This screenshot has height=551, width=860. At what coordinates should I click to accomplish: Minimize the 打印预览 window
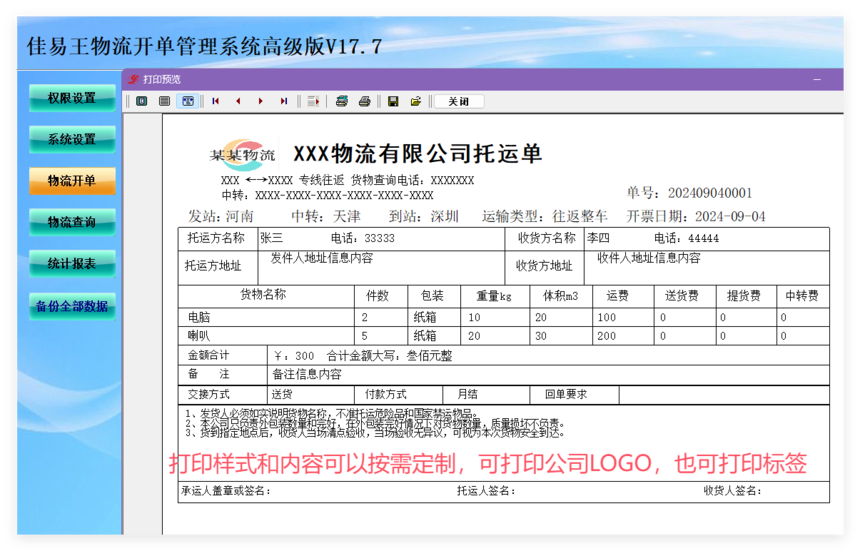(817, 79)
